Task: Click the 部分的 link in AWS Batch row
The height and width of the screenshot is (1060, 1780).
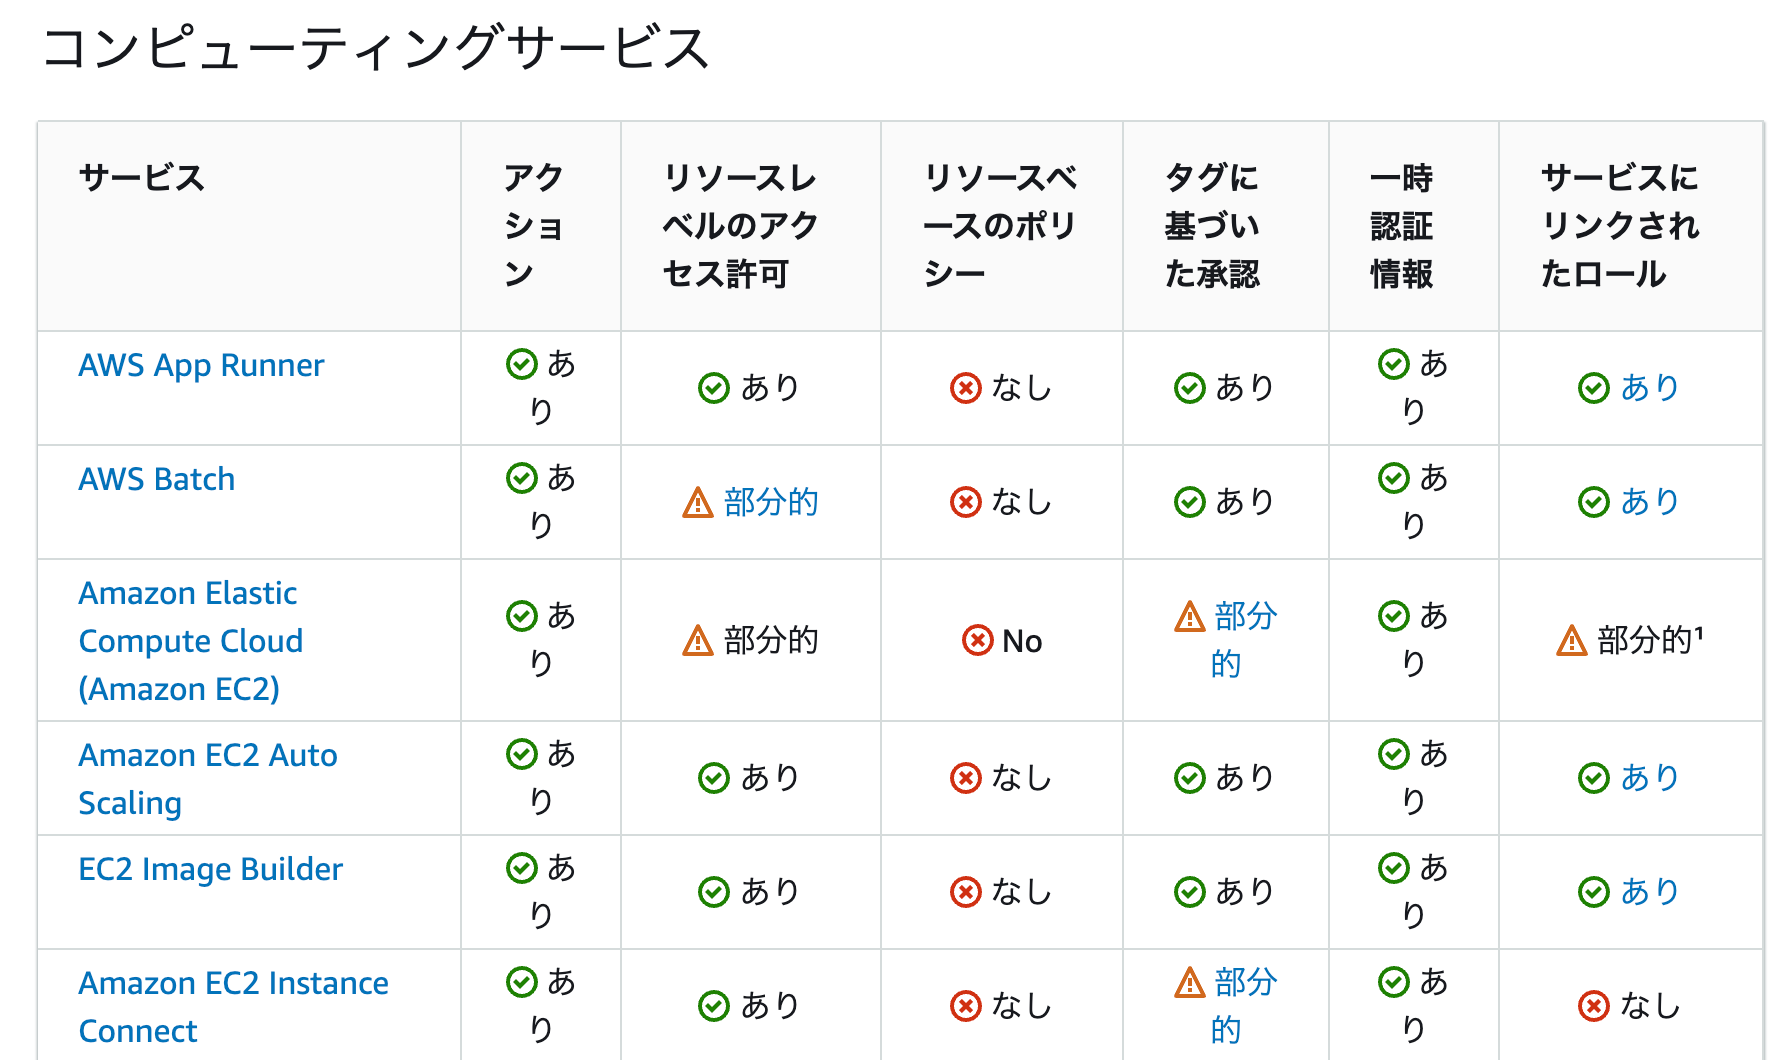Action: [771, 502]
